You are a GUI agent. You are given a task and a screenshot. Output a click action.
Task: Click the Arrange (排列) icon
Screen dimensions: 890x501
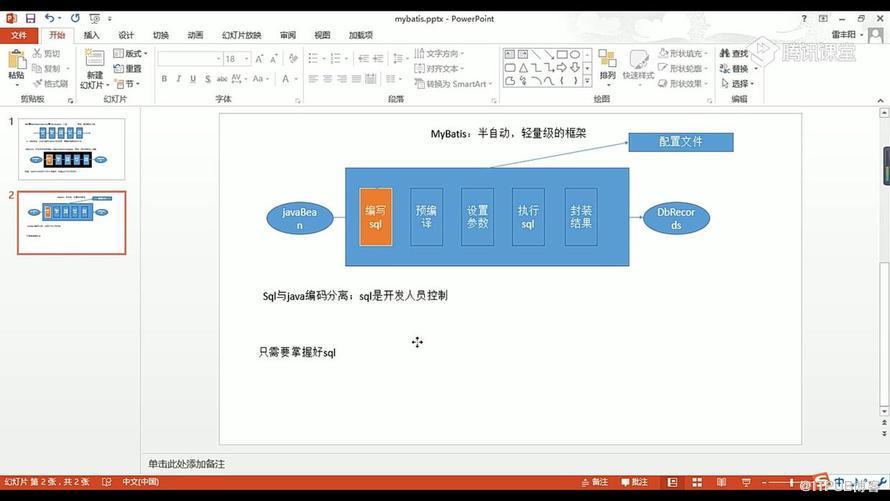(x=607, y=59)
